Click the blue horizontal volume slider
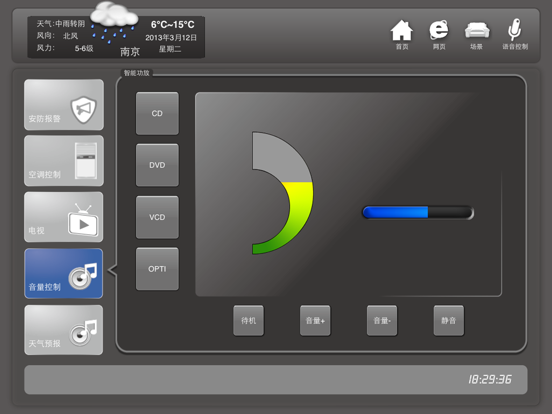The width and height of the screenshot is (552, 414). coord(418,213)
